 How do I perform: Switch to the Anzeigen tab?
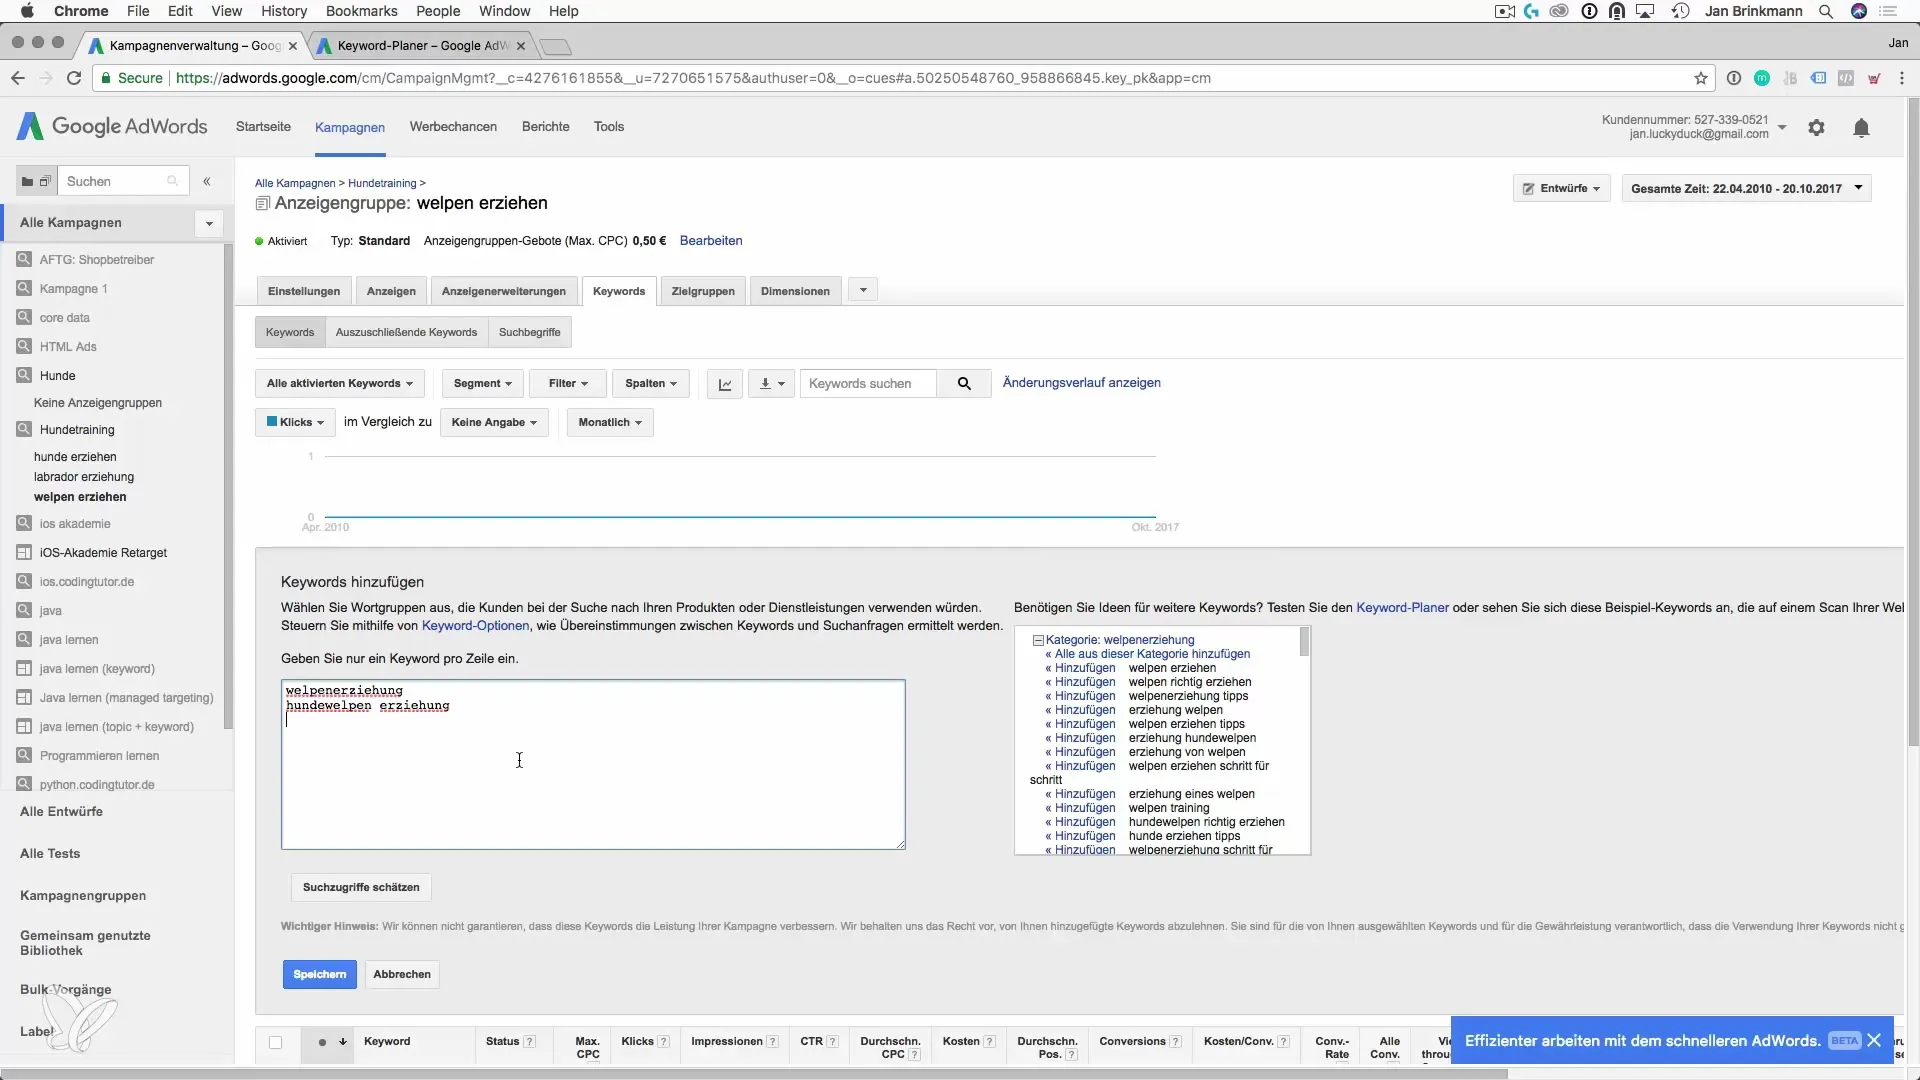391,291
